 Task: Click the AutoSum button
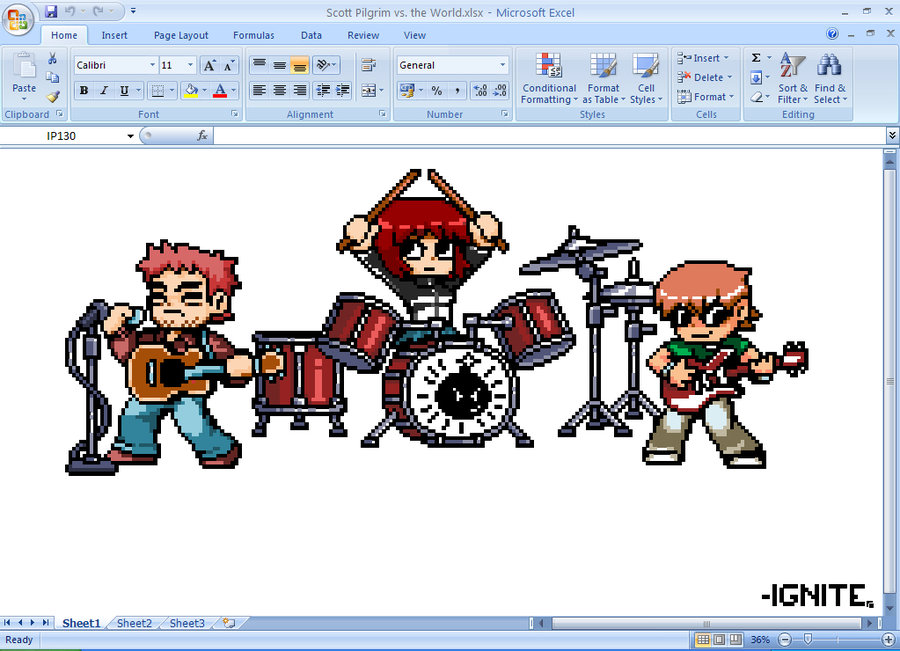click(x=758, y=58)
